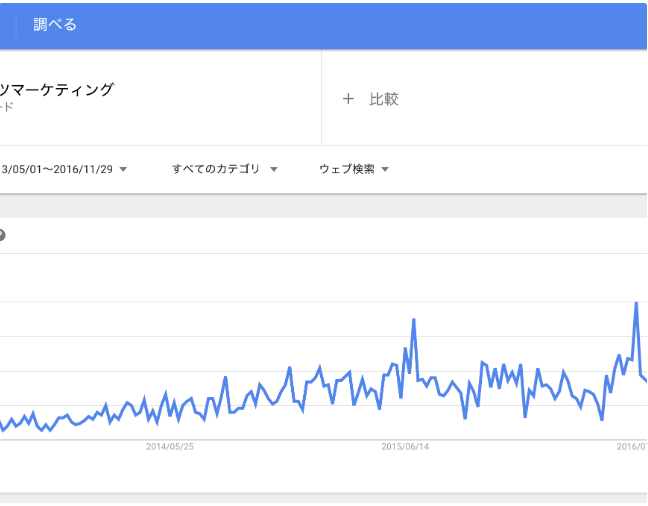
Task: Click the lowest dip near chart's right end
Action: 602,419
